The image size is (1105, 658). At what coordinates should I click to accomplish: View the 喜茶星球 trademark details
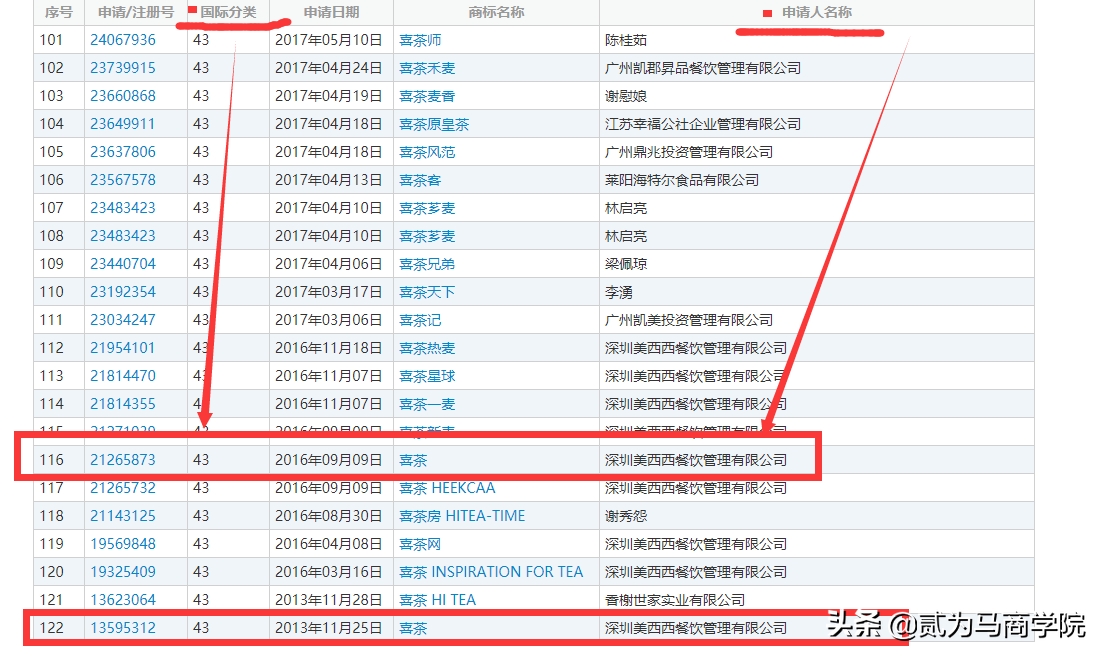click(427, 376)
